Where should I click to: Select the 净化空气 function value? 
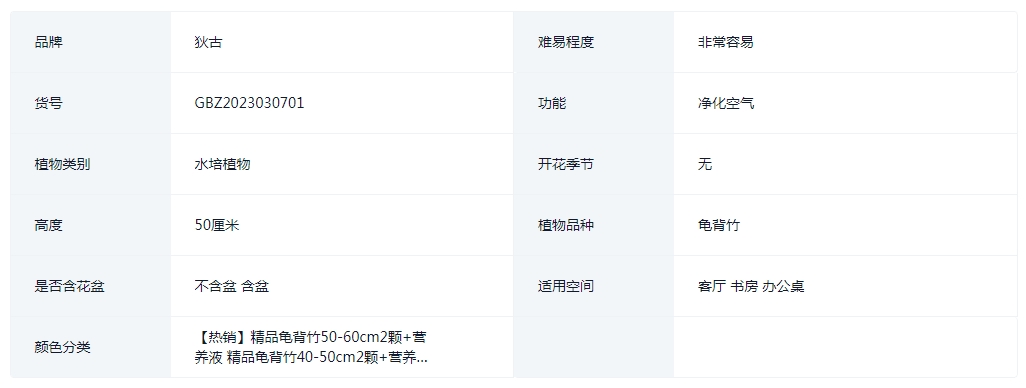click(726, 103)
